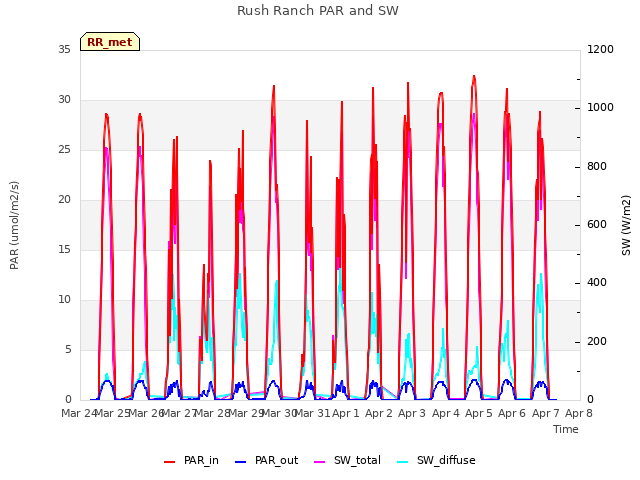Image resolution: width=640 pixels, height=480 pixels.
Task: Click the PAR (umol/m2/s) axis label
Action: [x=14, y=225]
